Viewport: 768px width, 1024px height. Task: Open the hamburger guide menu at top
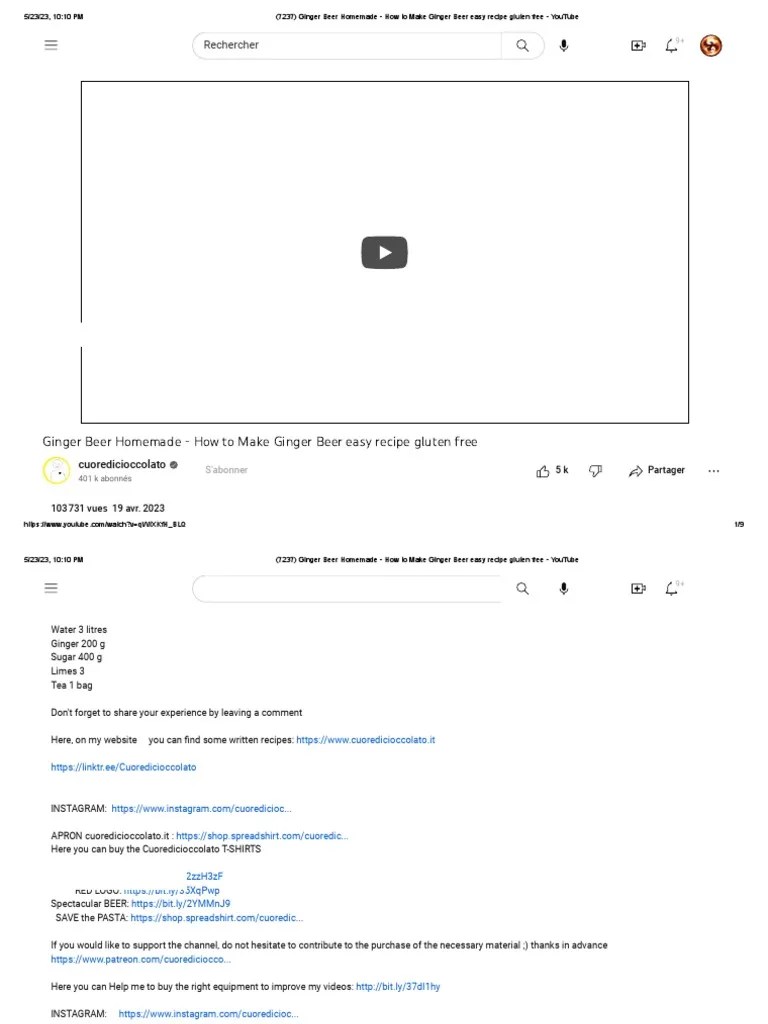pos(51,45)
